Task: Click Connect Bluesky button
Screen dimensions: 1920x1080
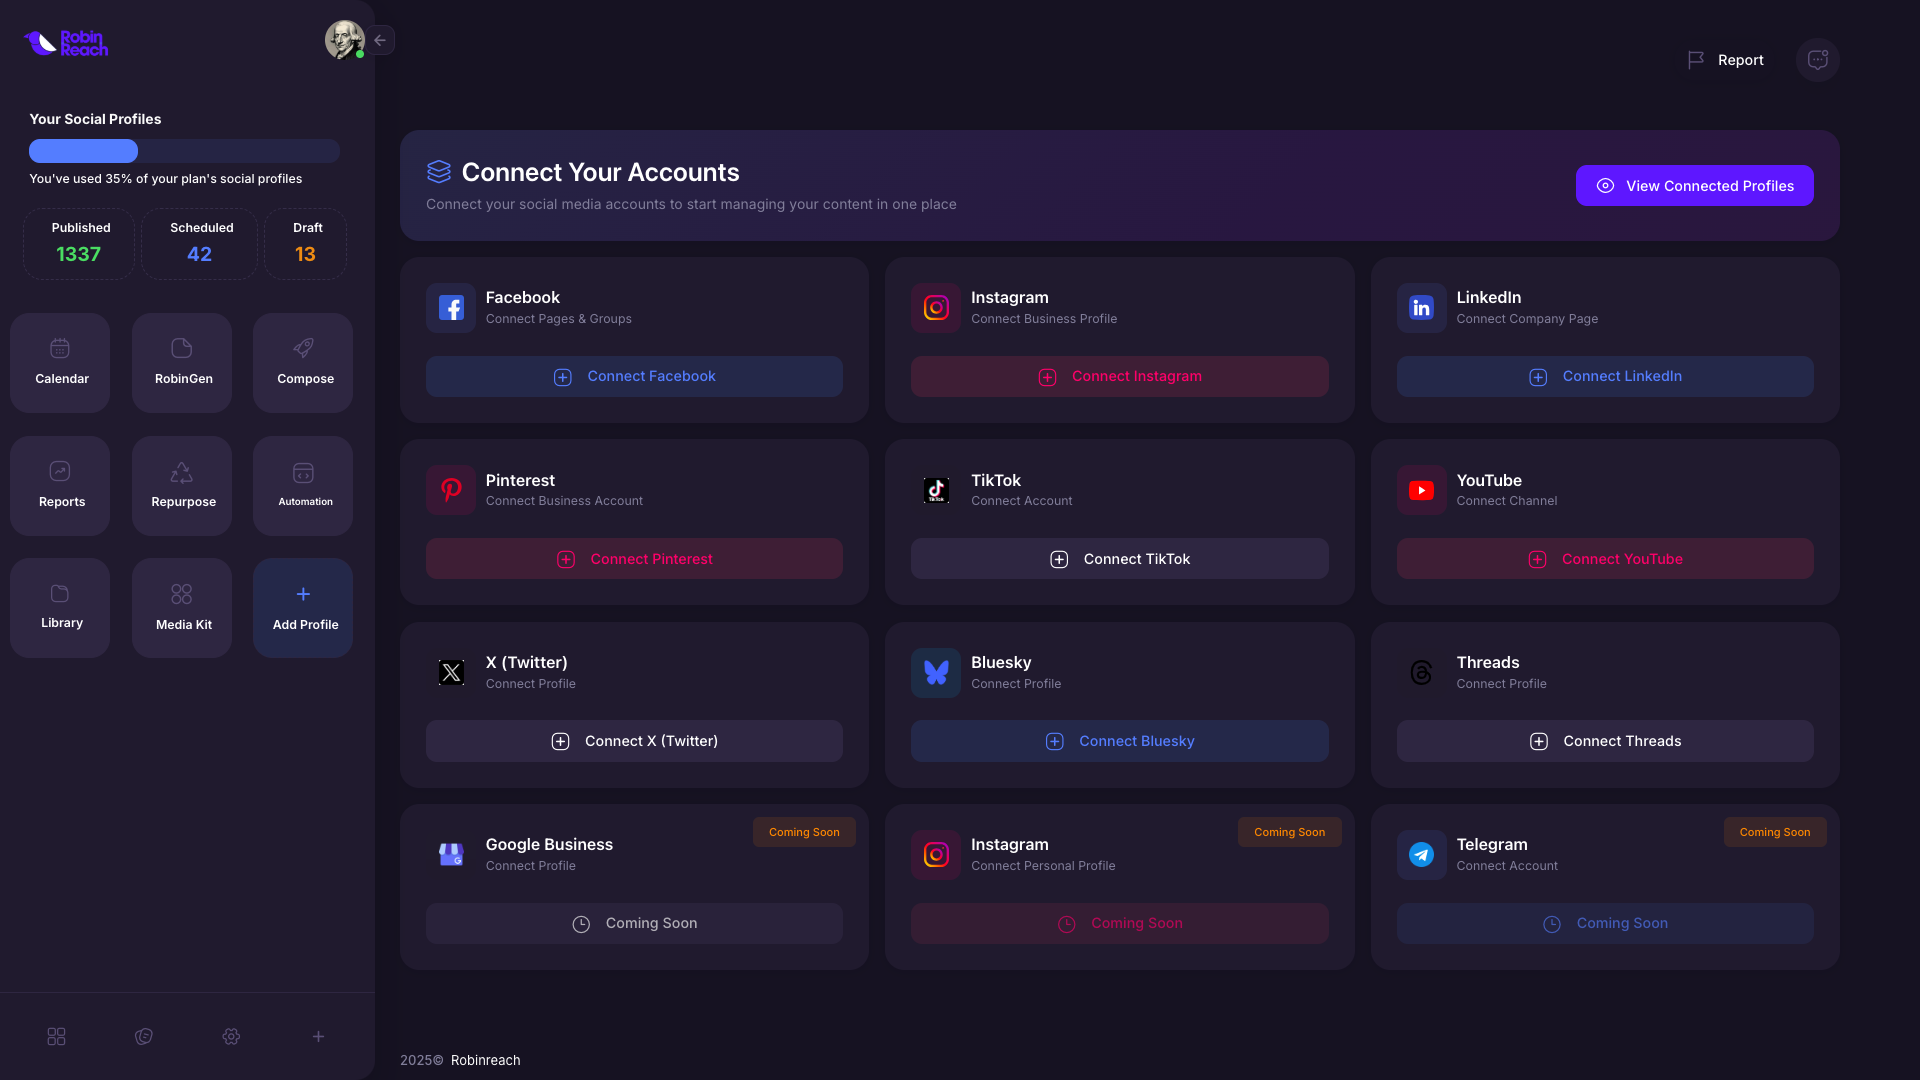Action: pyautogui.click(x=1119, y=741)
